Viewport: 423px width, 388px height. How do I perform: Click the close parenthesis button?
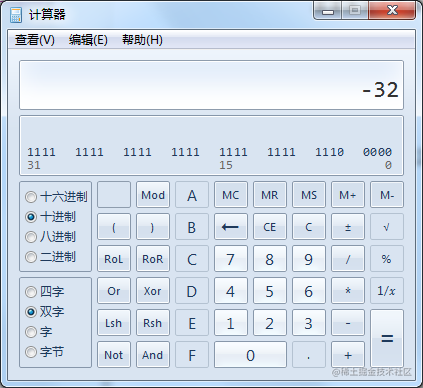point(153,227)
